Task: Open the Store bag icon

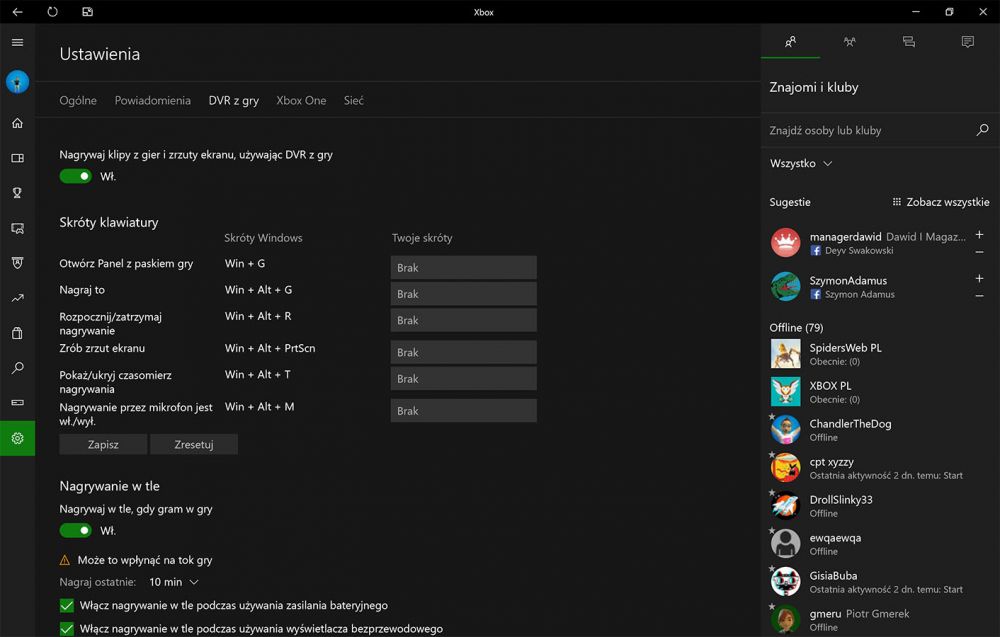Action: pyautogui.click(x=17, y=333)
